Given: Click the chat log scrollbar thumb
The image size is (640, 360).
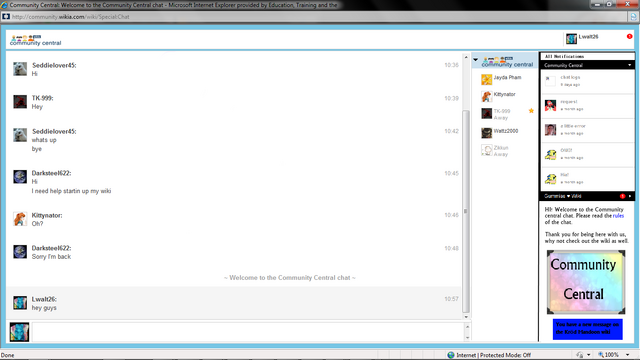Looking at the screenshot, I should point(466,211).
